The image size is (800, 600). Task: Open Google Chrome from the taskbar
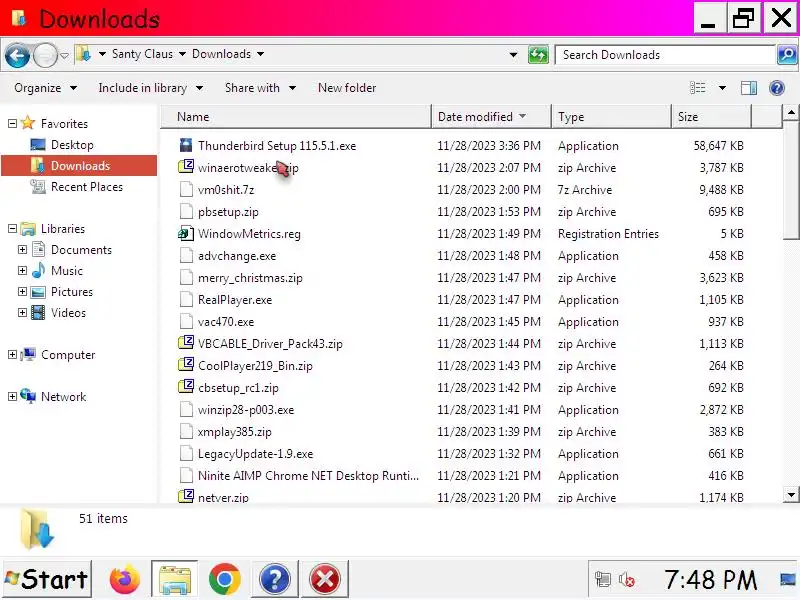(x=224, y=579)
